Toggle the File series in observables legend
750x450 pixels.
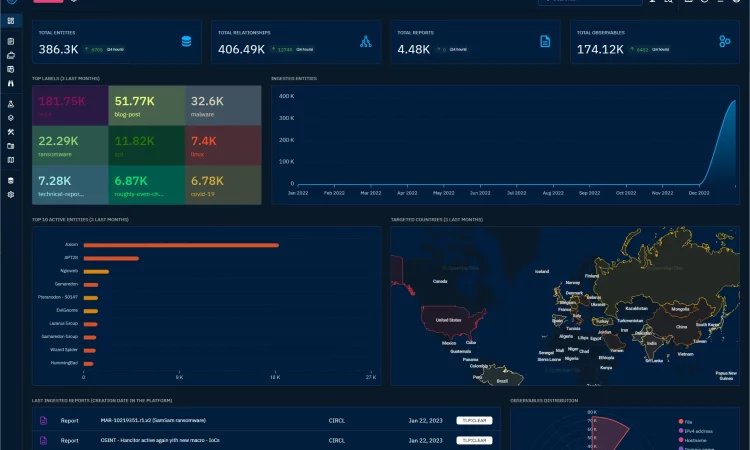pyautogui.click(x=685, y=422)
